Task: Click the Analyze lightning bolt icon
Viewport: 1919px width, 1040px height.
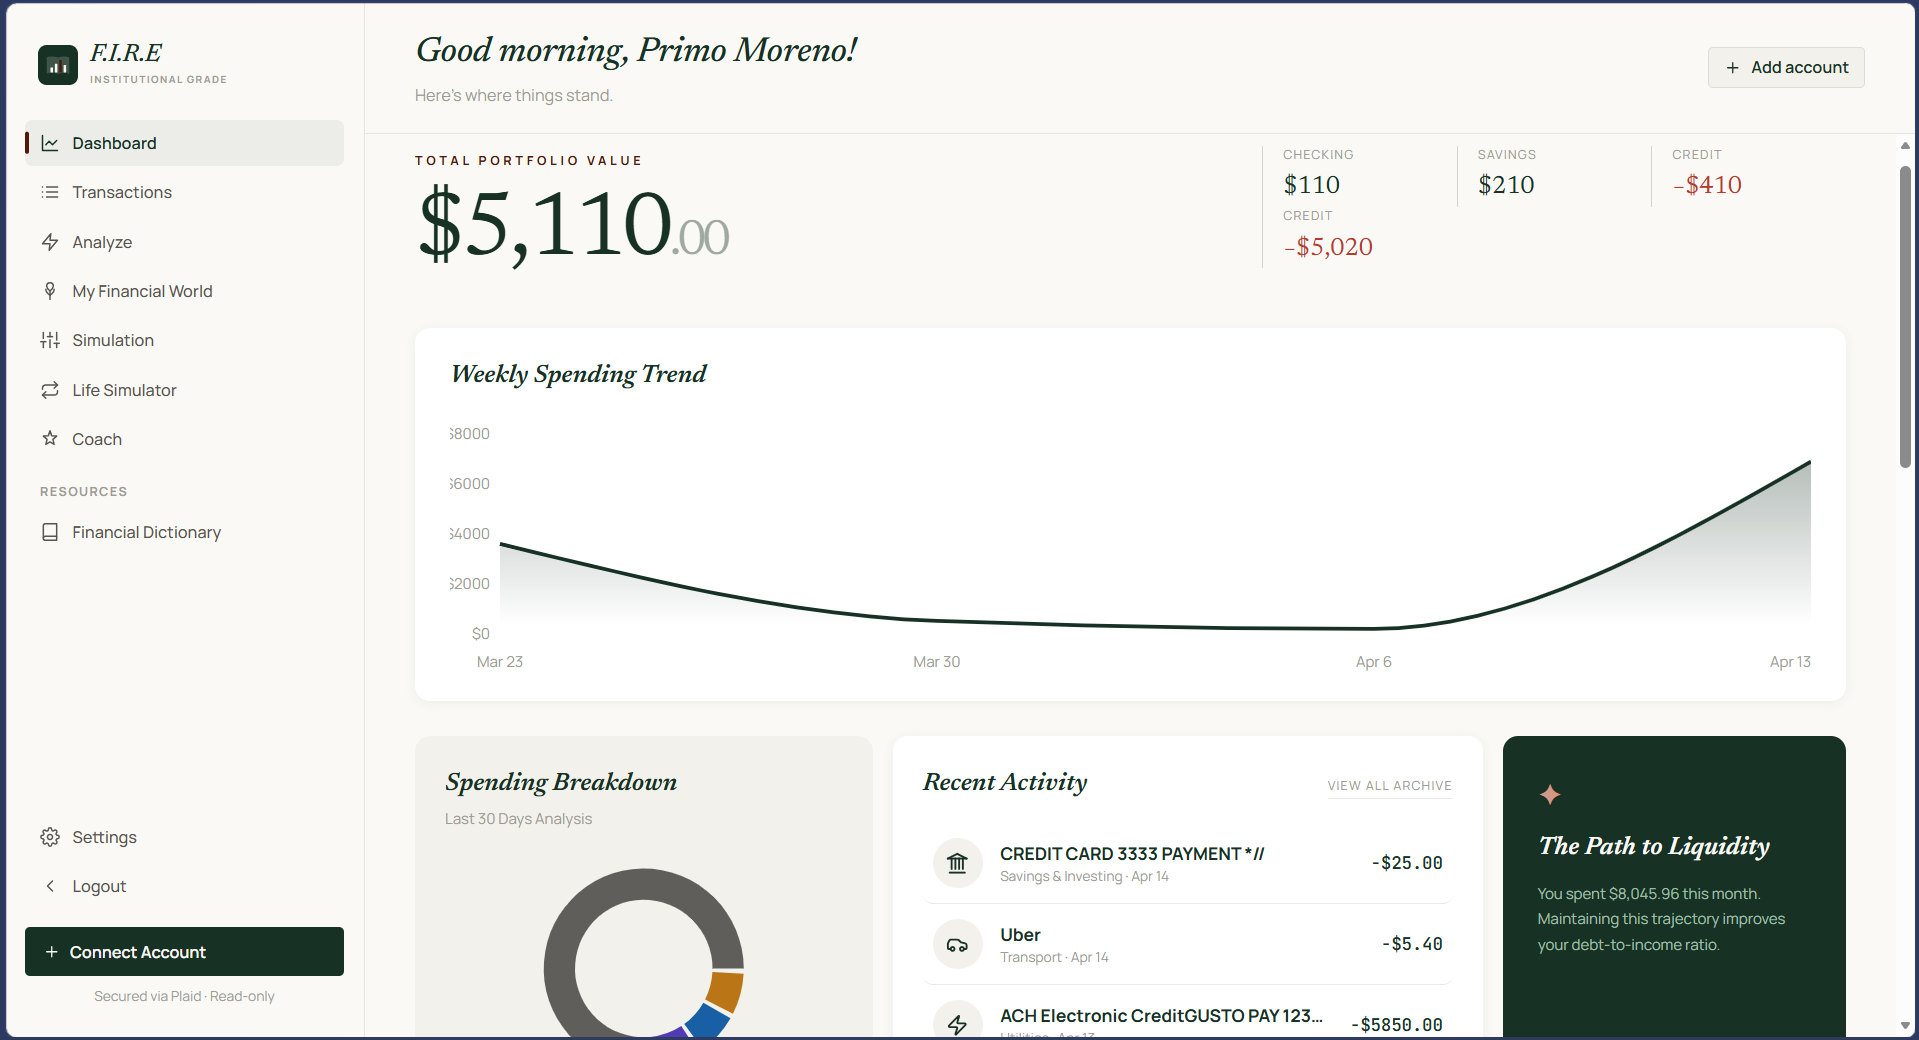Action: coord(50,242)
